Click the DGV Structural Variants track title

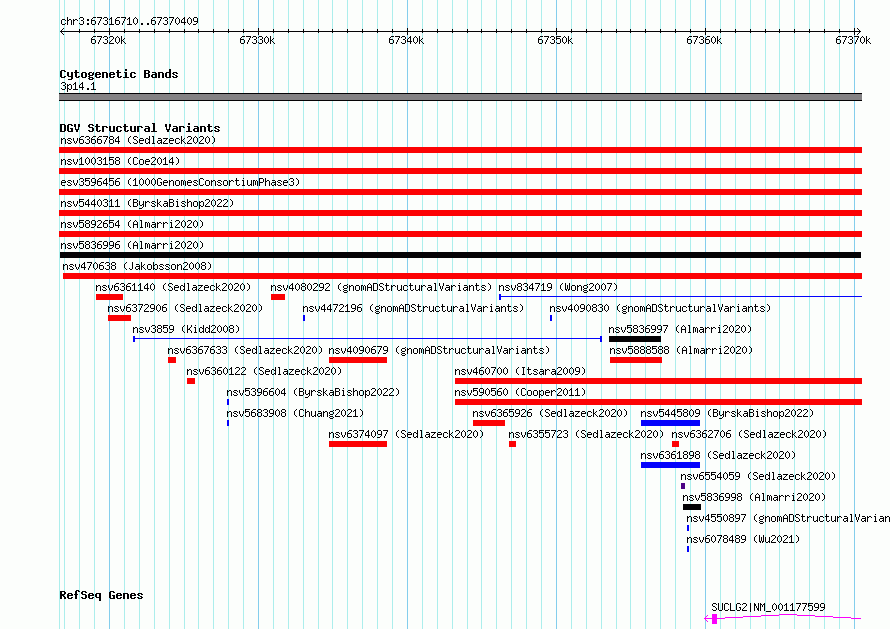click(140, 128)
